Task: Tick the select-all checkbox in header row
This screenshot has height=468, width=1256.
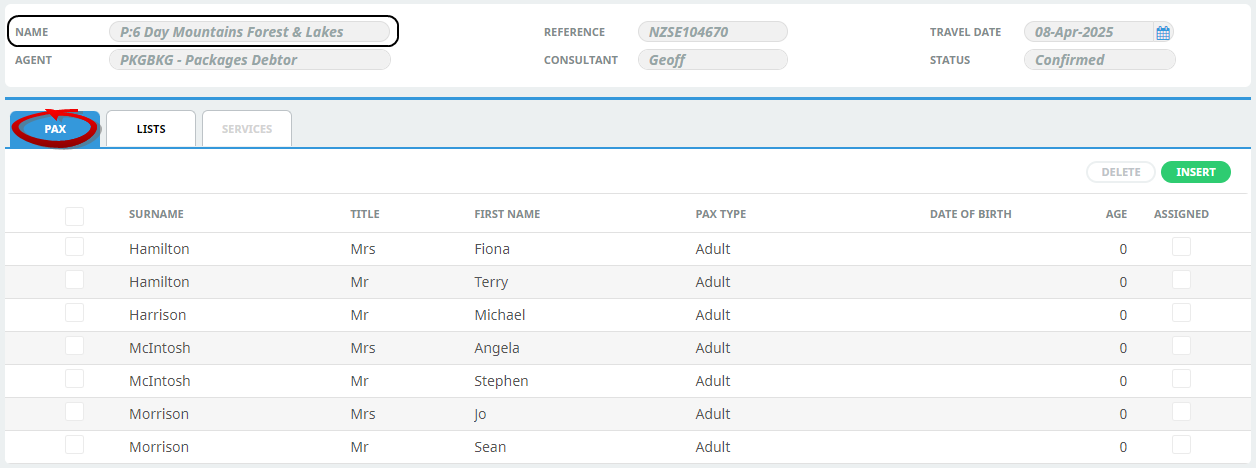Action: pos(74,215)
